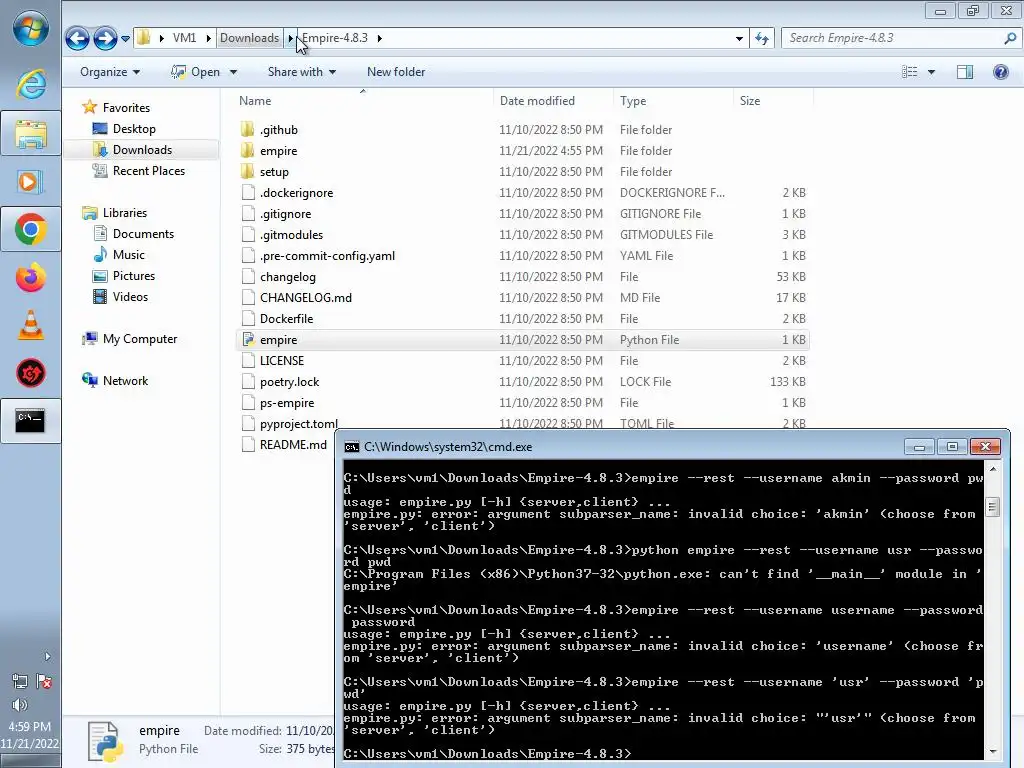Open Documents library

tap(143, 234)
